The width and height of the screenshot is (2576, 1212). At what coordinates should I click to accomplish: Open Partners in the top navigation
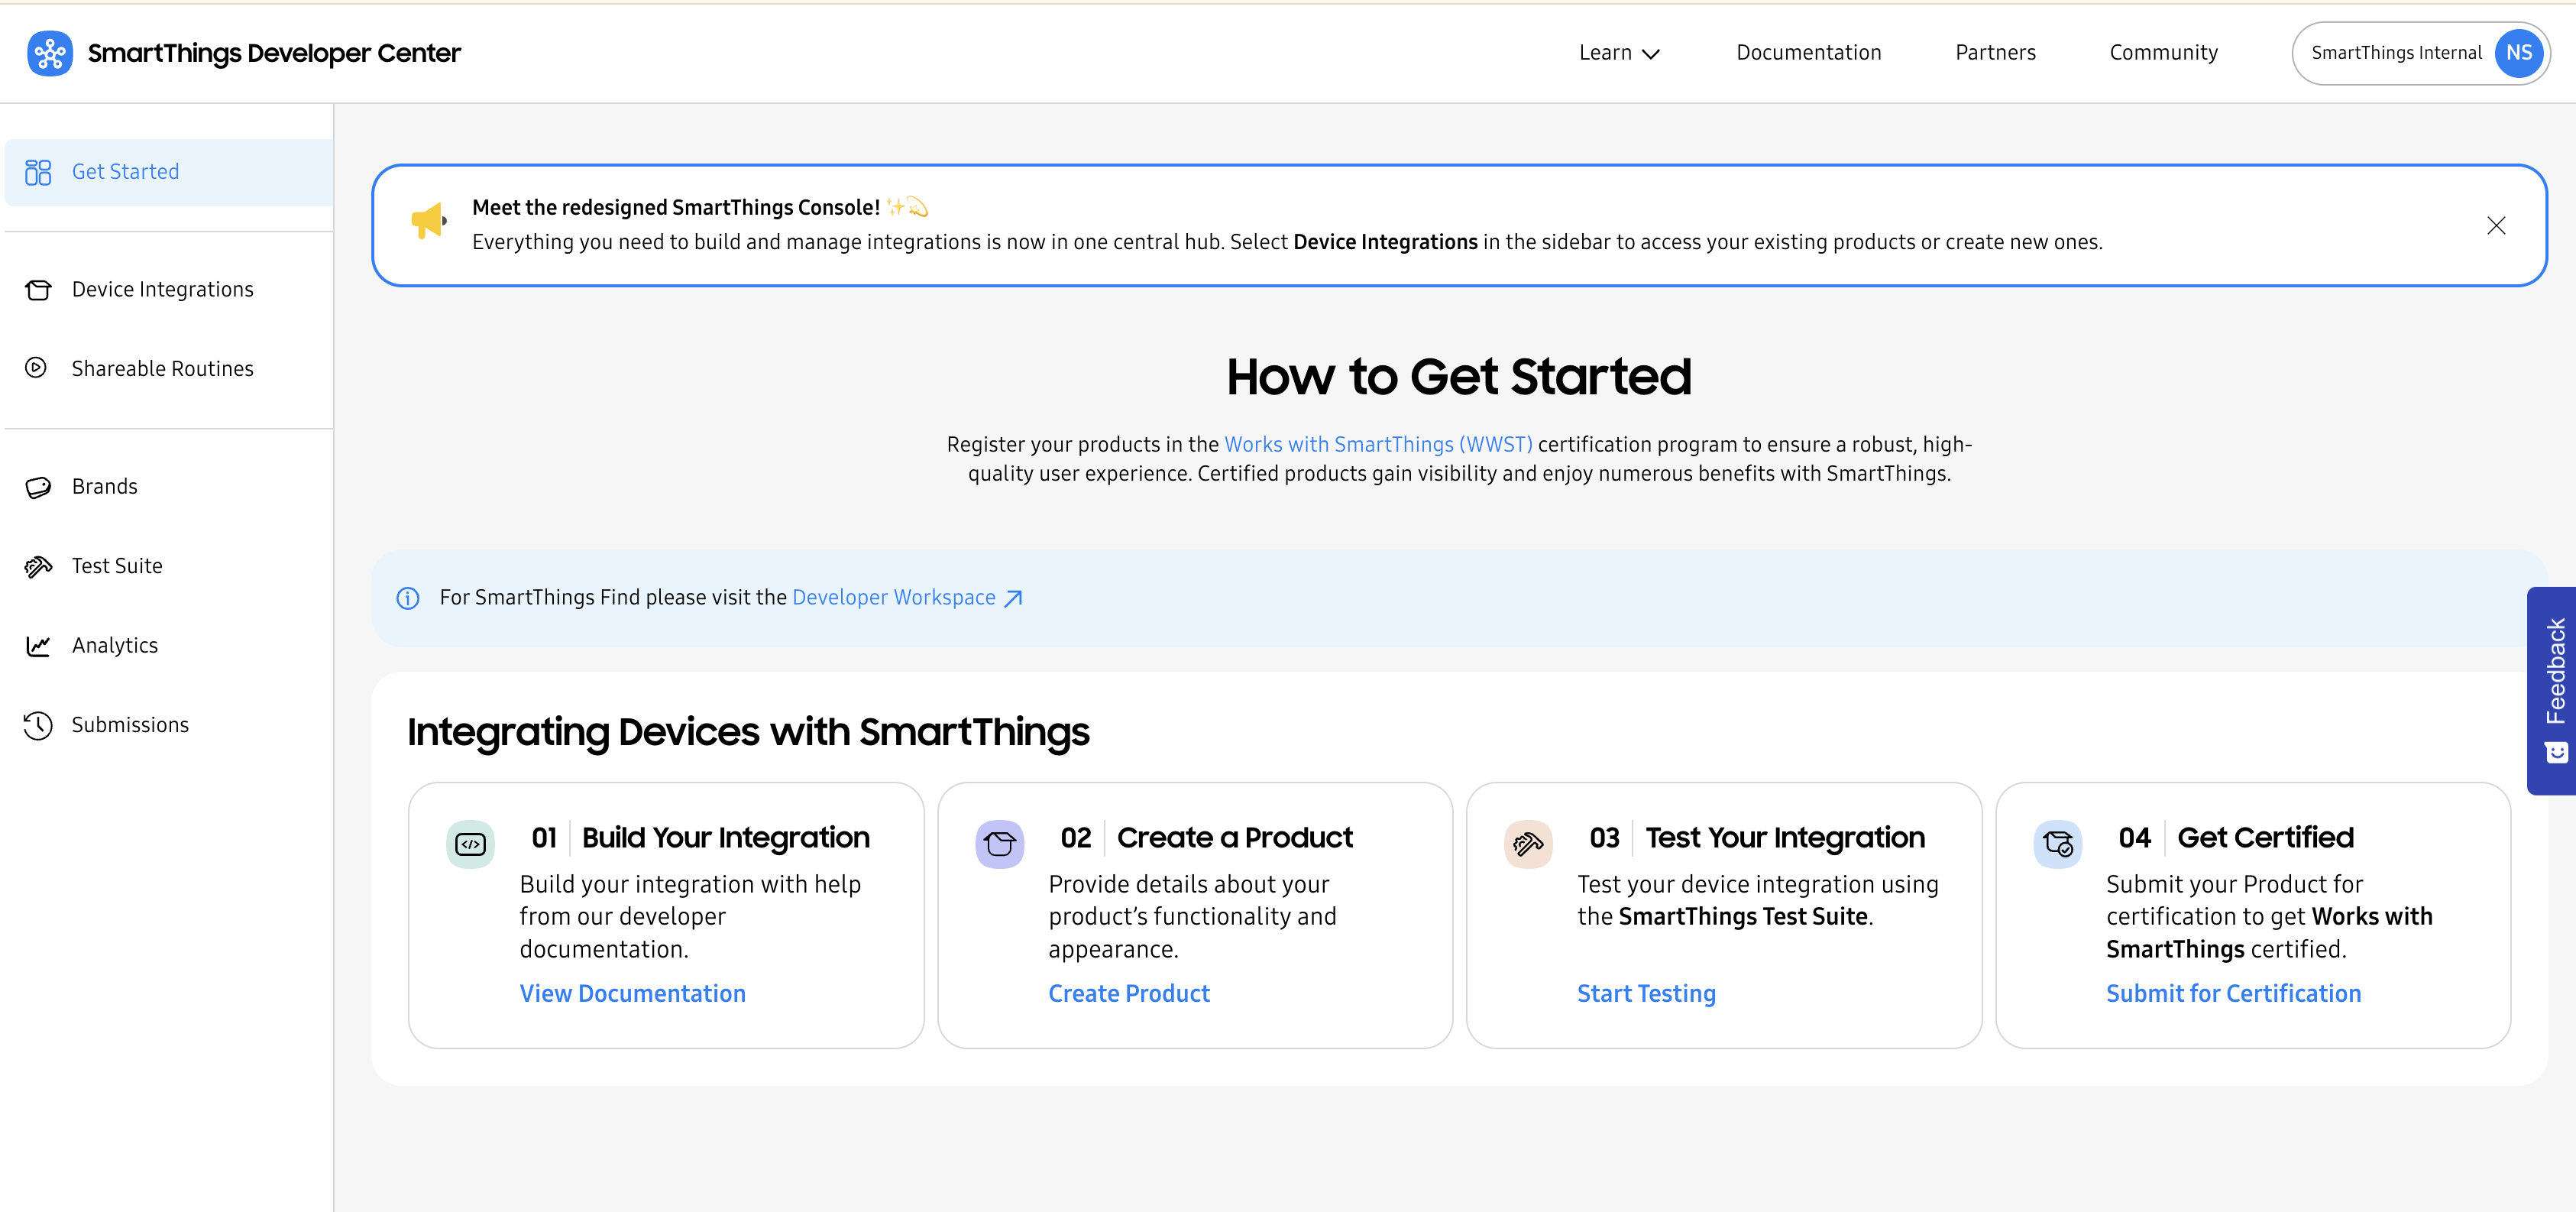[x=1995, y=53]
